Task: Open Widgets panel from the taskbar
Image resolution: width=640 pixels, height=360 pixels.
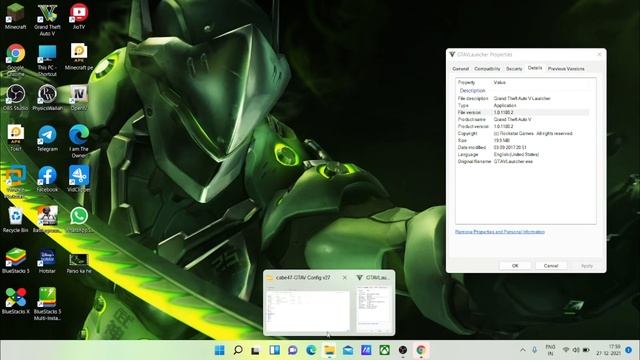Action: [x=274, y=350]
